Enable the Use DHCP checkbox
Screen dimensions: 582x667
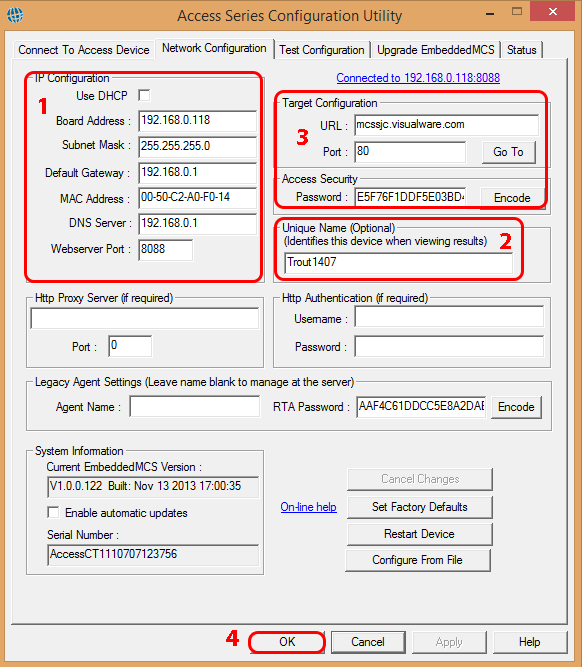[x=144, y=95]
